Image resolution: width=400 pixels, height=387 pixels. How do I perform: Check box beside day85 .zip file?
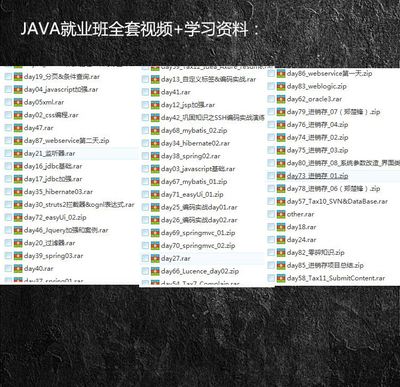[x=271, y=265]
